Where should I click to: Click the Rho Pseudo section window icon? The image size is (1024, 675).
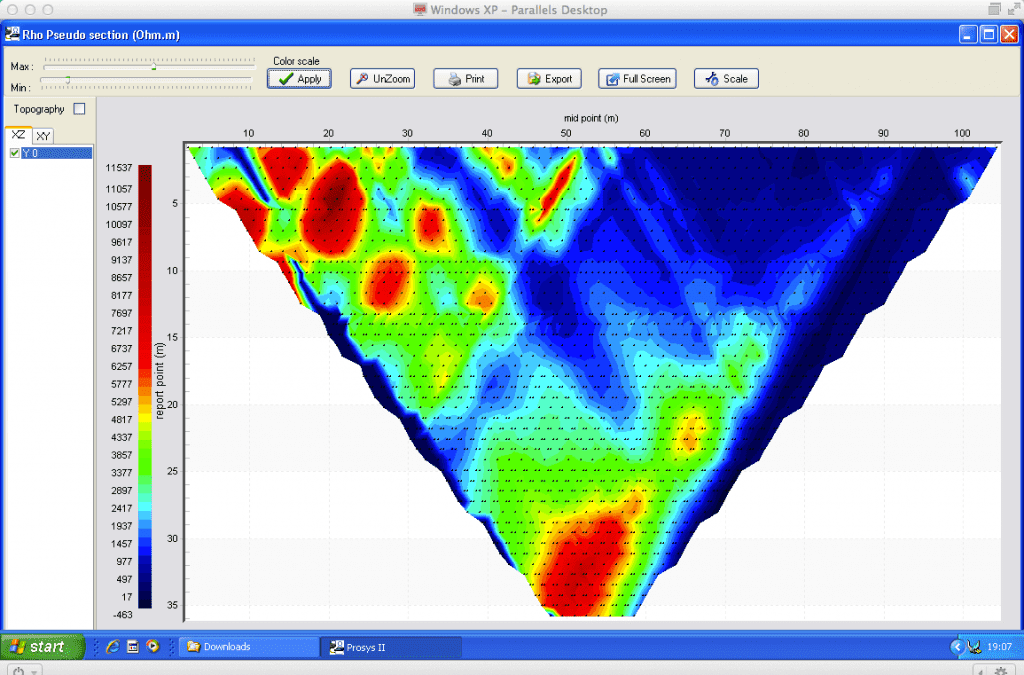[x=12, y=34]
